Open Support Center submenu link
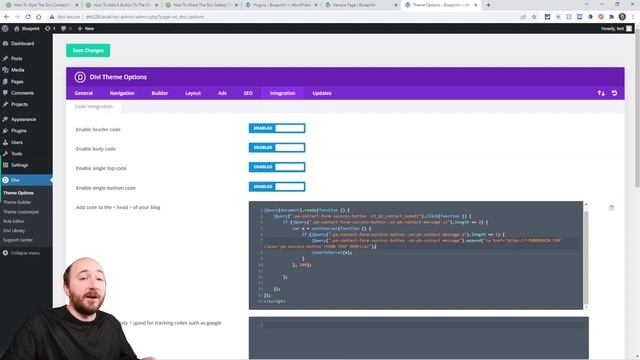Image resolution: width=640 pixels, height=360 pixels. (18, 240)
